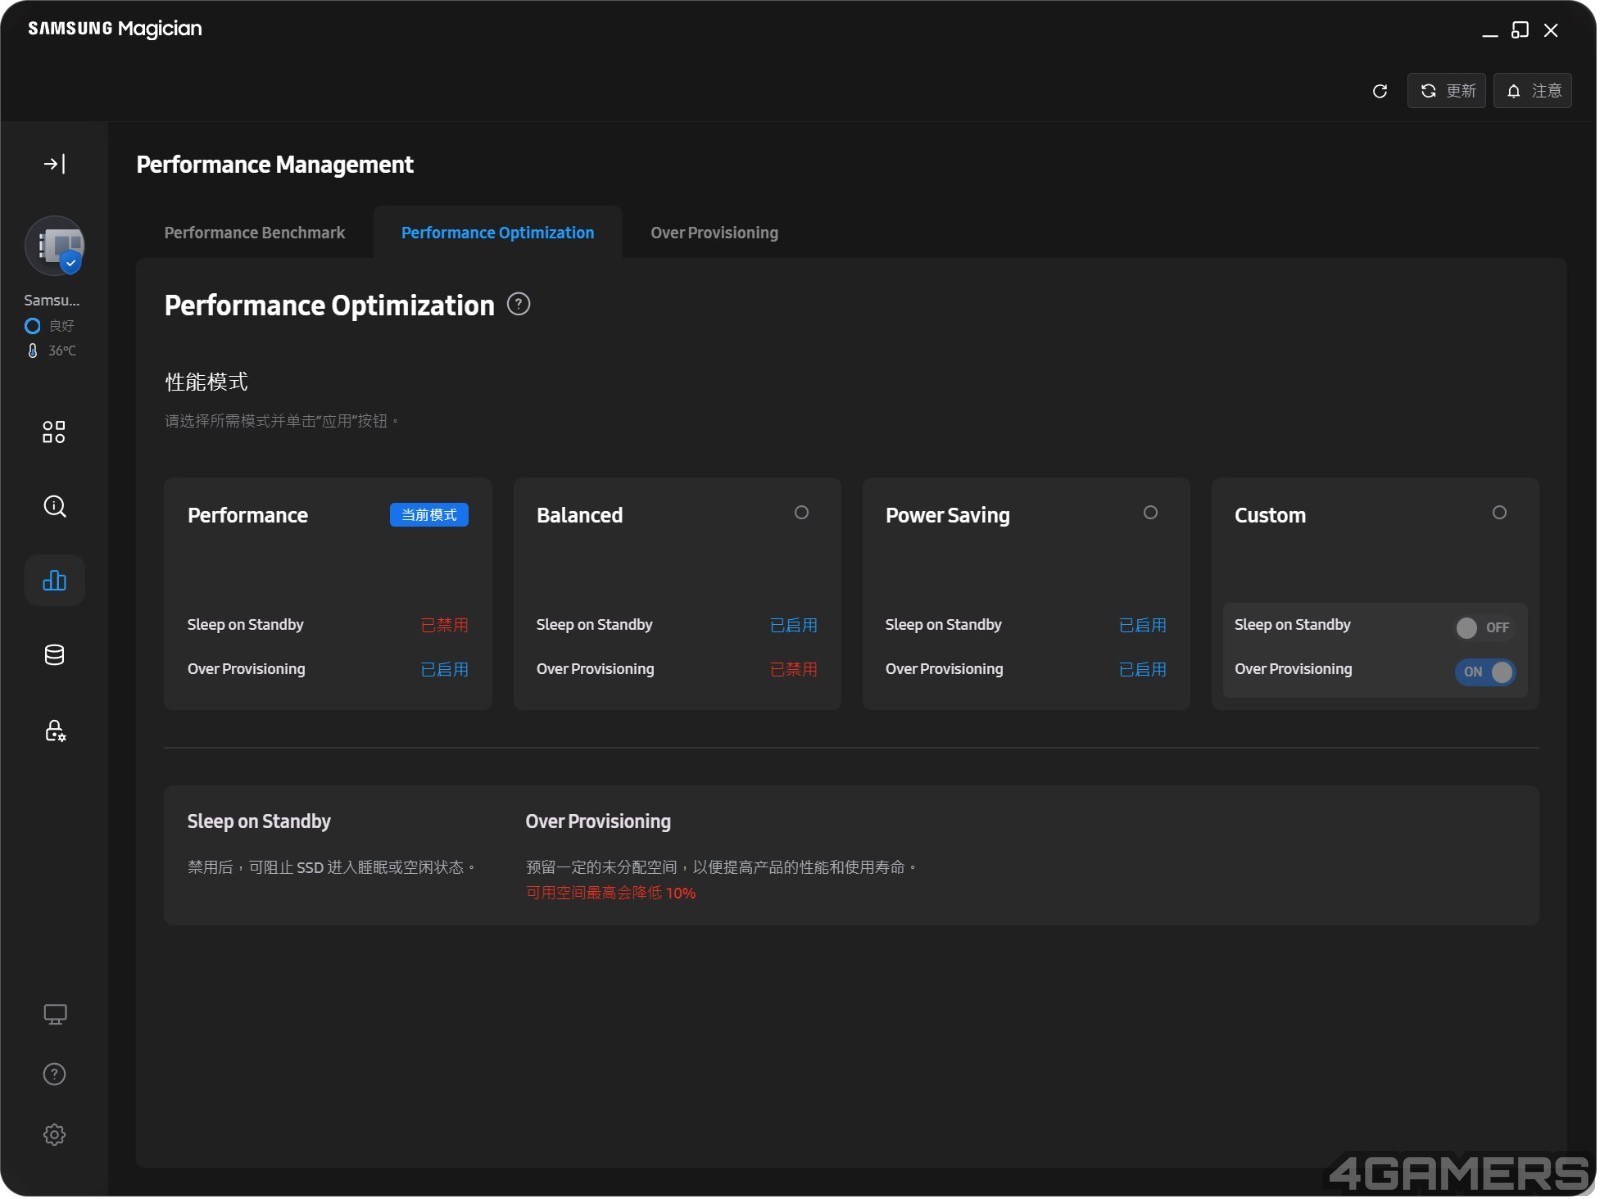The width and height of the screenshot is (1600, 1199).
Task: Switch to Over Provisioning tab
Action: click(714, 233)
